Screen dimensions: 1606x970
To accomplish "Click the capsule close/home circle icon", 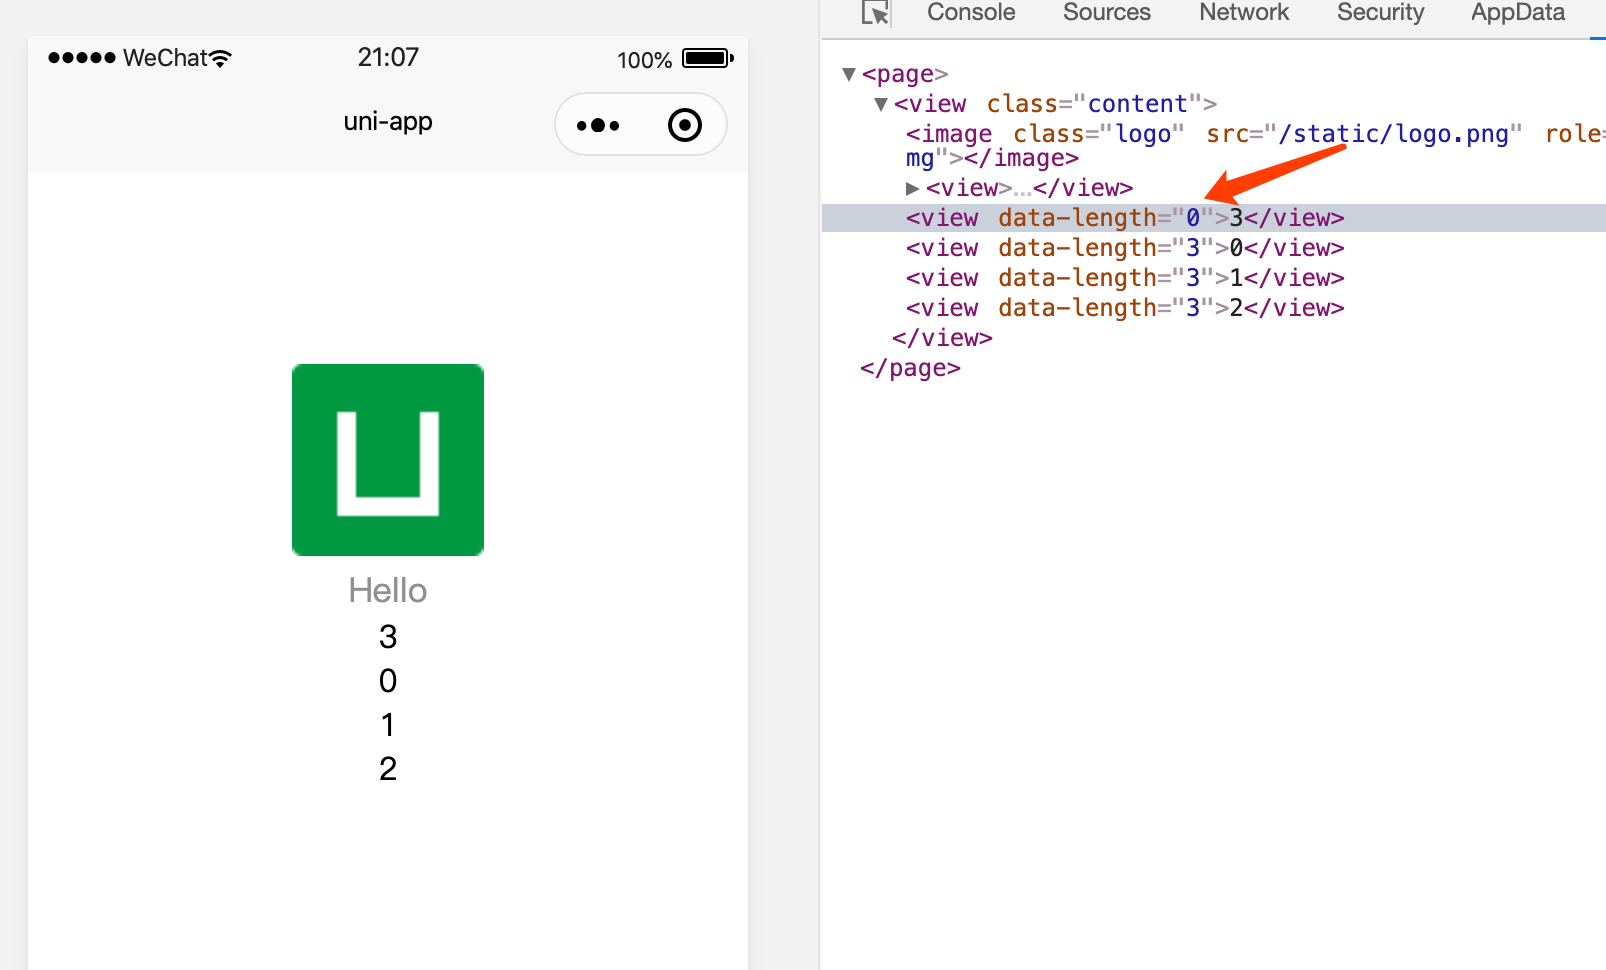I will (685, 124).
